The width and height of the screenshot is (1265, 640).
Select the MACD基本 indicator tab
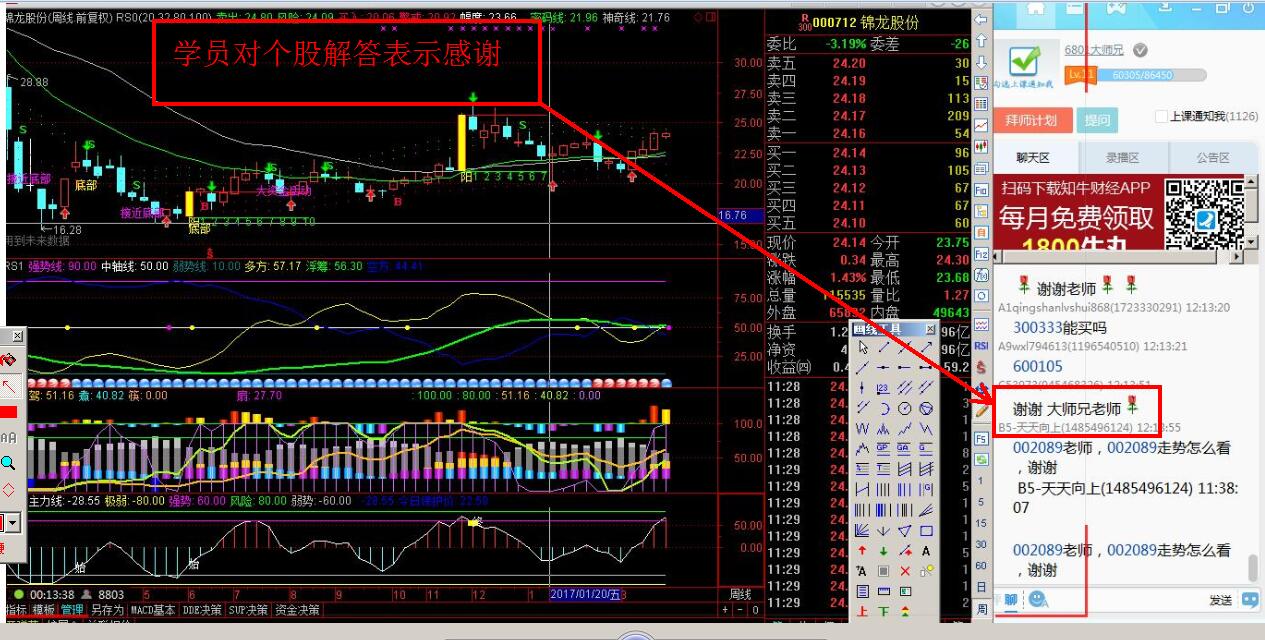[x=153, y=609]
